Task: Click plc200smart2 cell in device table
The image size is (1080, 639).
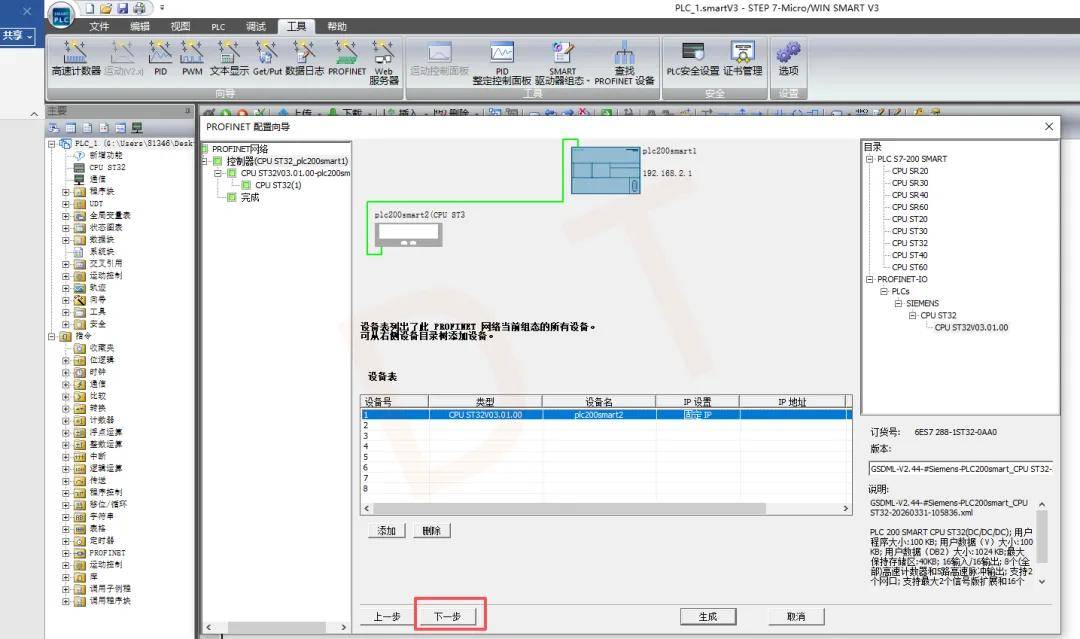Action: 599,415
